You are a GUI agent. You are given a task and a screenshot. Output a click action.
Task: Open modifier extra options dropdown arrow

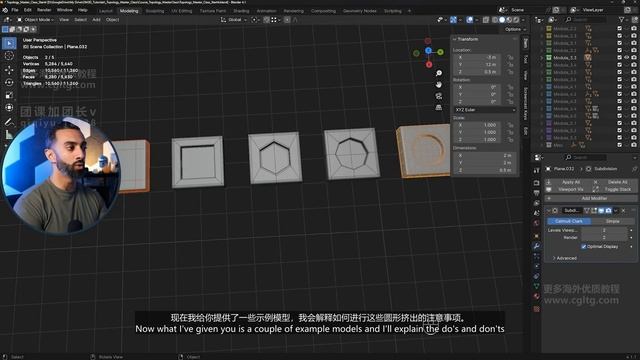[x=616, y=211]
